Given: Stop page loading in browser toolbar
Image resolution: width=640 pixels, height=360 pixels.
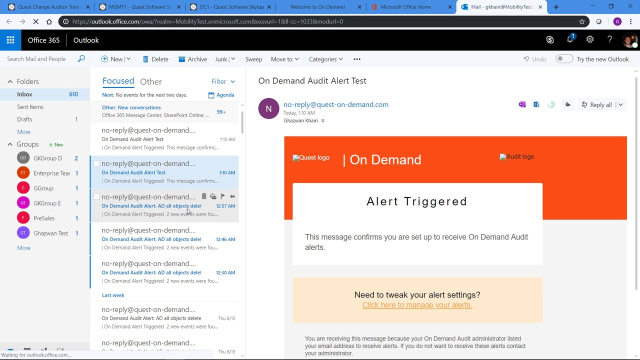Looking at the screenshot, I should click(x=36, y=22).
